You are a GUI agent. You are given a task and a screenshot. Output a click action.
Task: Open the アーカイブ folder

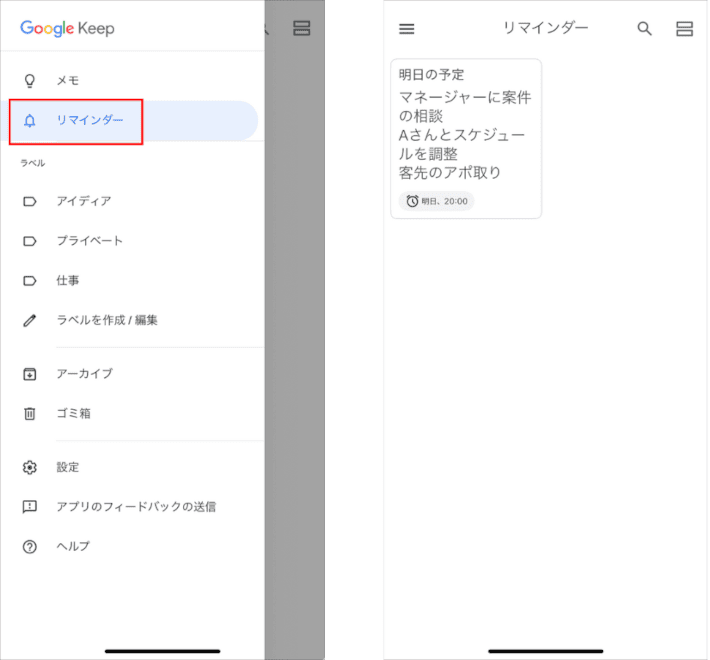tap(84, 374)
